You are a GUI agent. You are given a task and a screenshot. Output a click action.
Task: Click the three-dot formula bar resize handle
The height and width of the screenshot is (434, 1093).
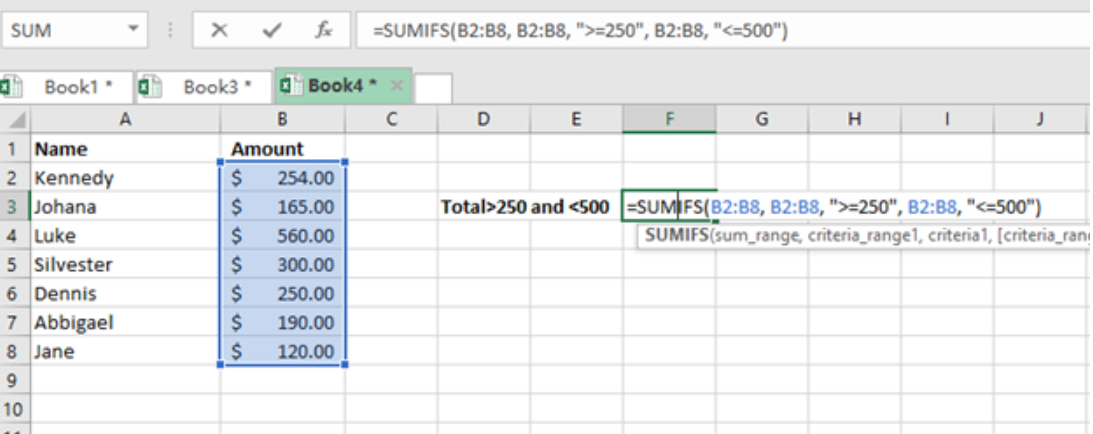pyautogui.click(x=170, y=31)
